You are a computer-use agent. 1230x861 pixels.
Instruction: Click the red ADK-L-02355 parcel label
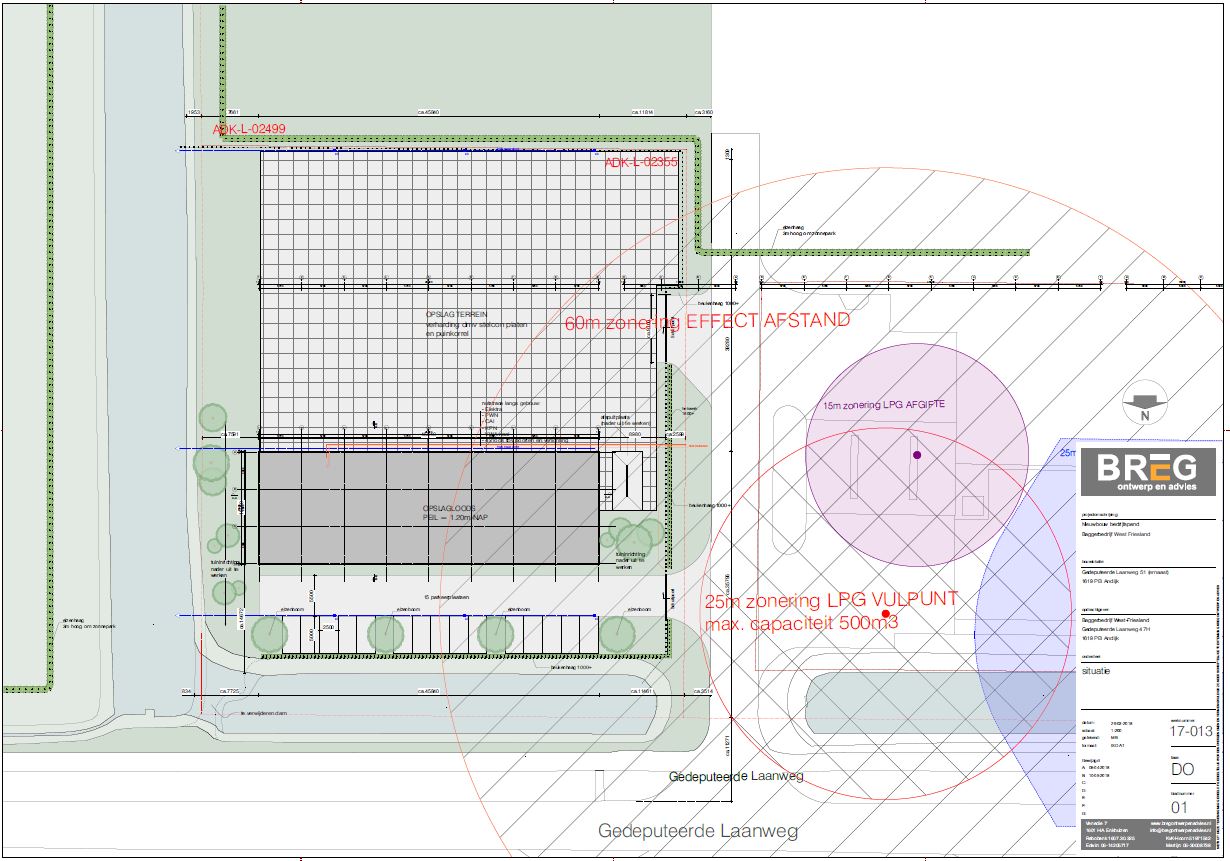pyautogui.click(x=642, y=161)
